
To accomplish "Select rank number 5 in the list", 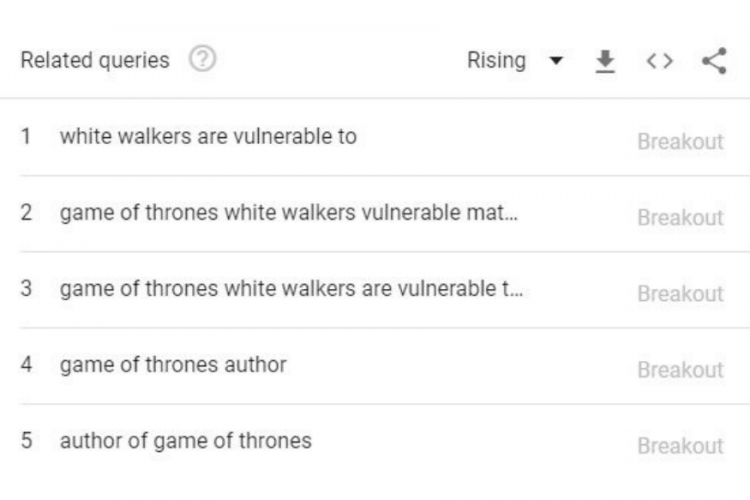I will click(x=26, y=441).
